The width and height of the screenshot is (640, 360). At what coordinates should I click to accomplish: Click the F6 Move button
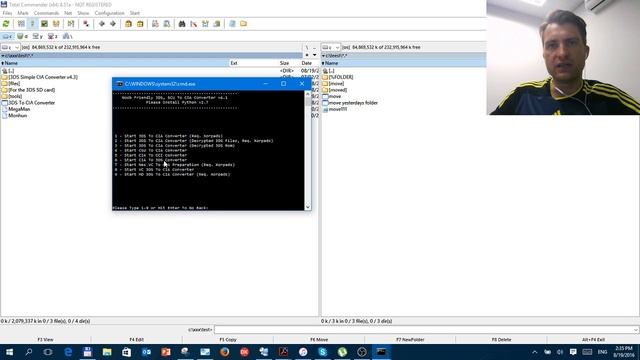[x=319, y=340]
